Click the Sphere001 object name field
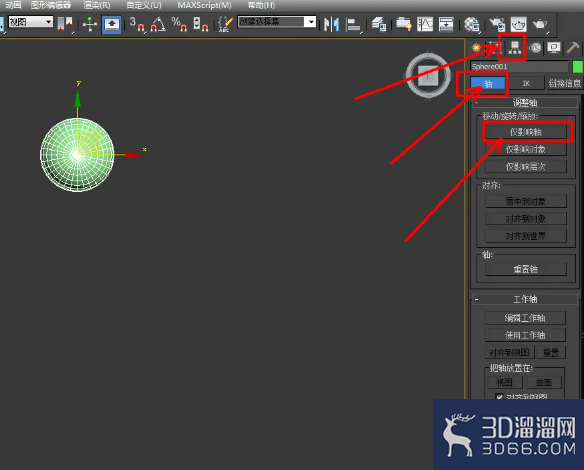Screen dimensions: 584x470 (519, 67)
